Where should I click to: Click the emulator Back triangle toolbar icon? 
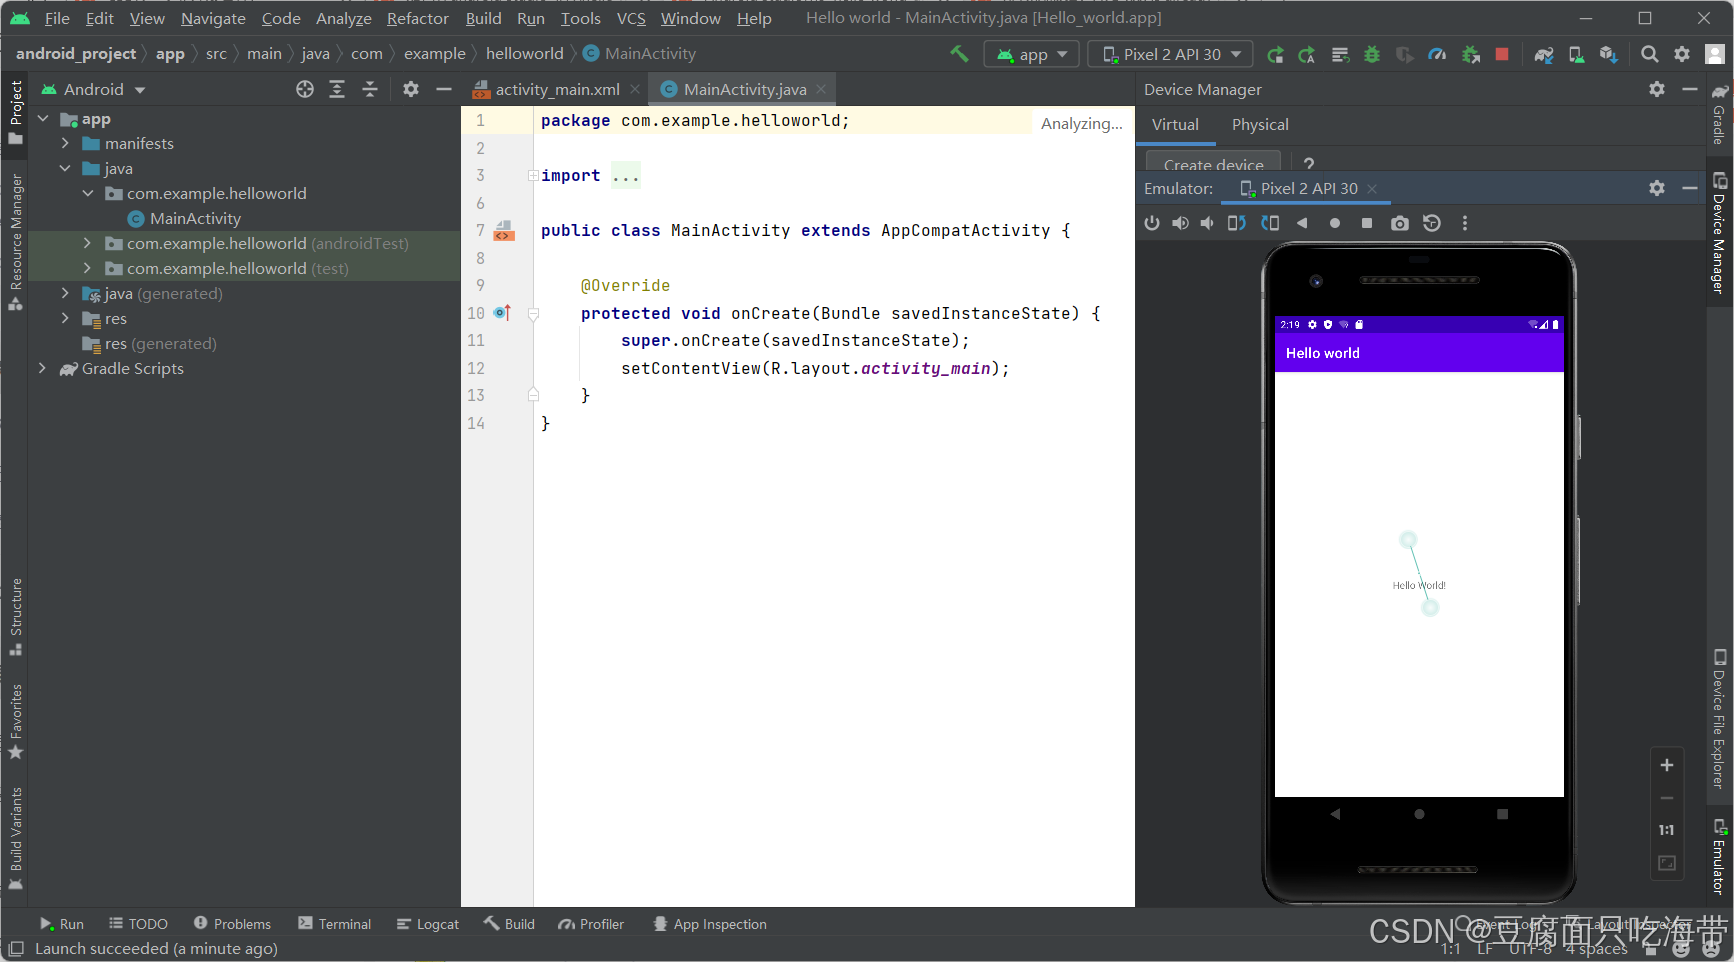(1302, 223)
